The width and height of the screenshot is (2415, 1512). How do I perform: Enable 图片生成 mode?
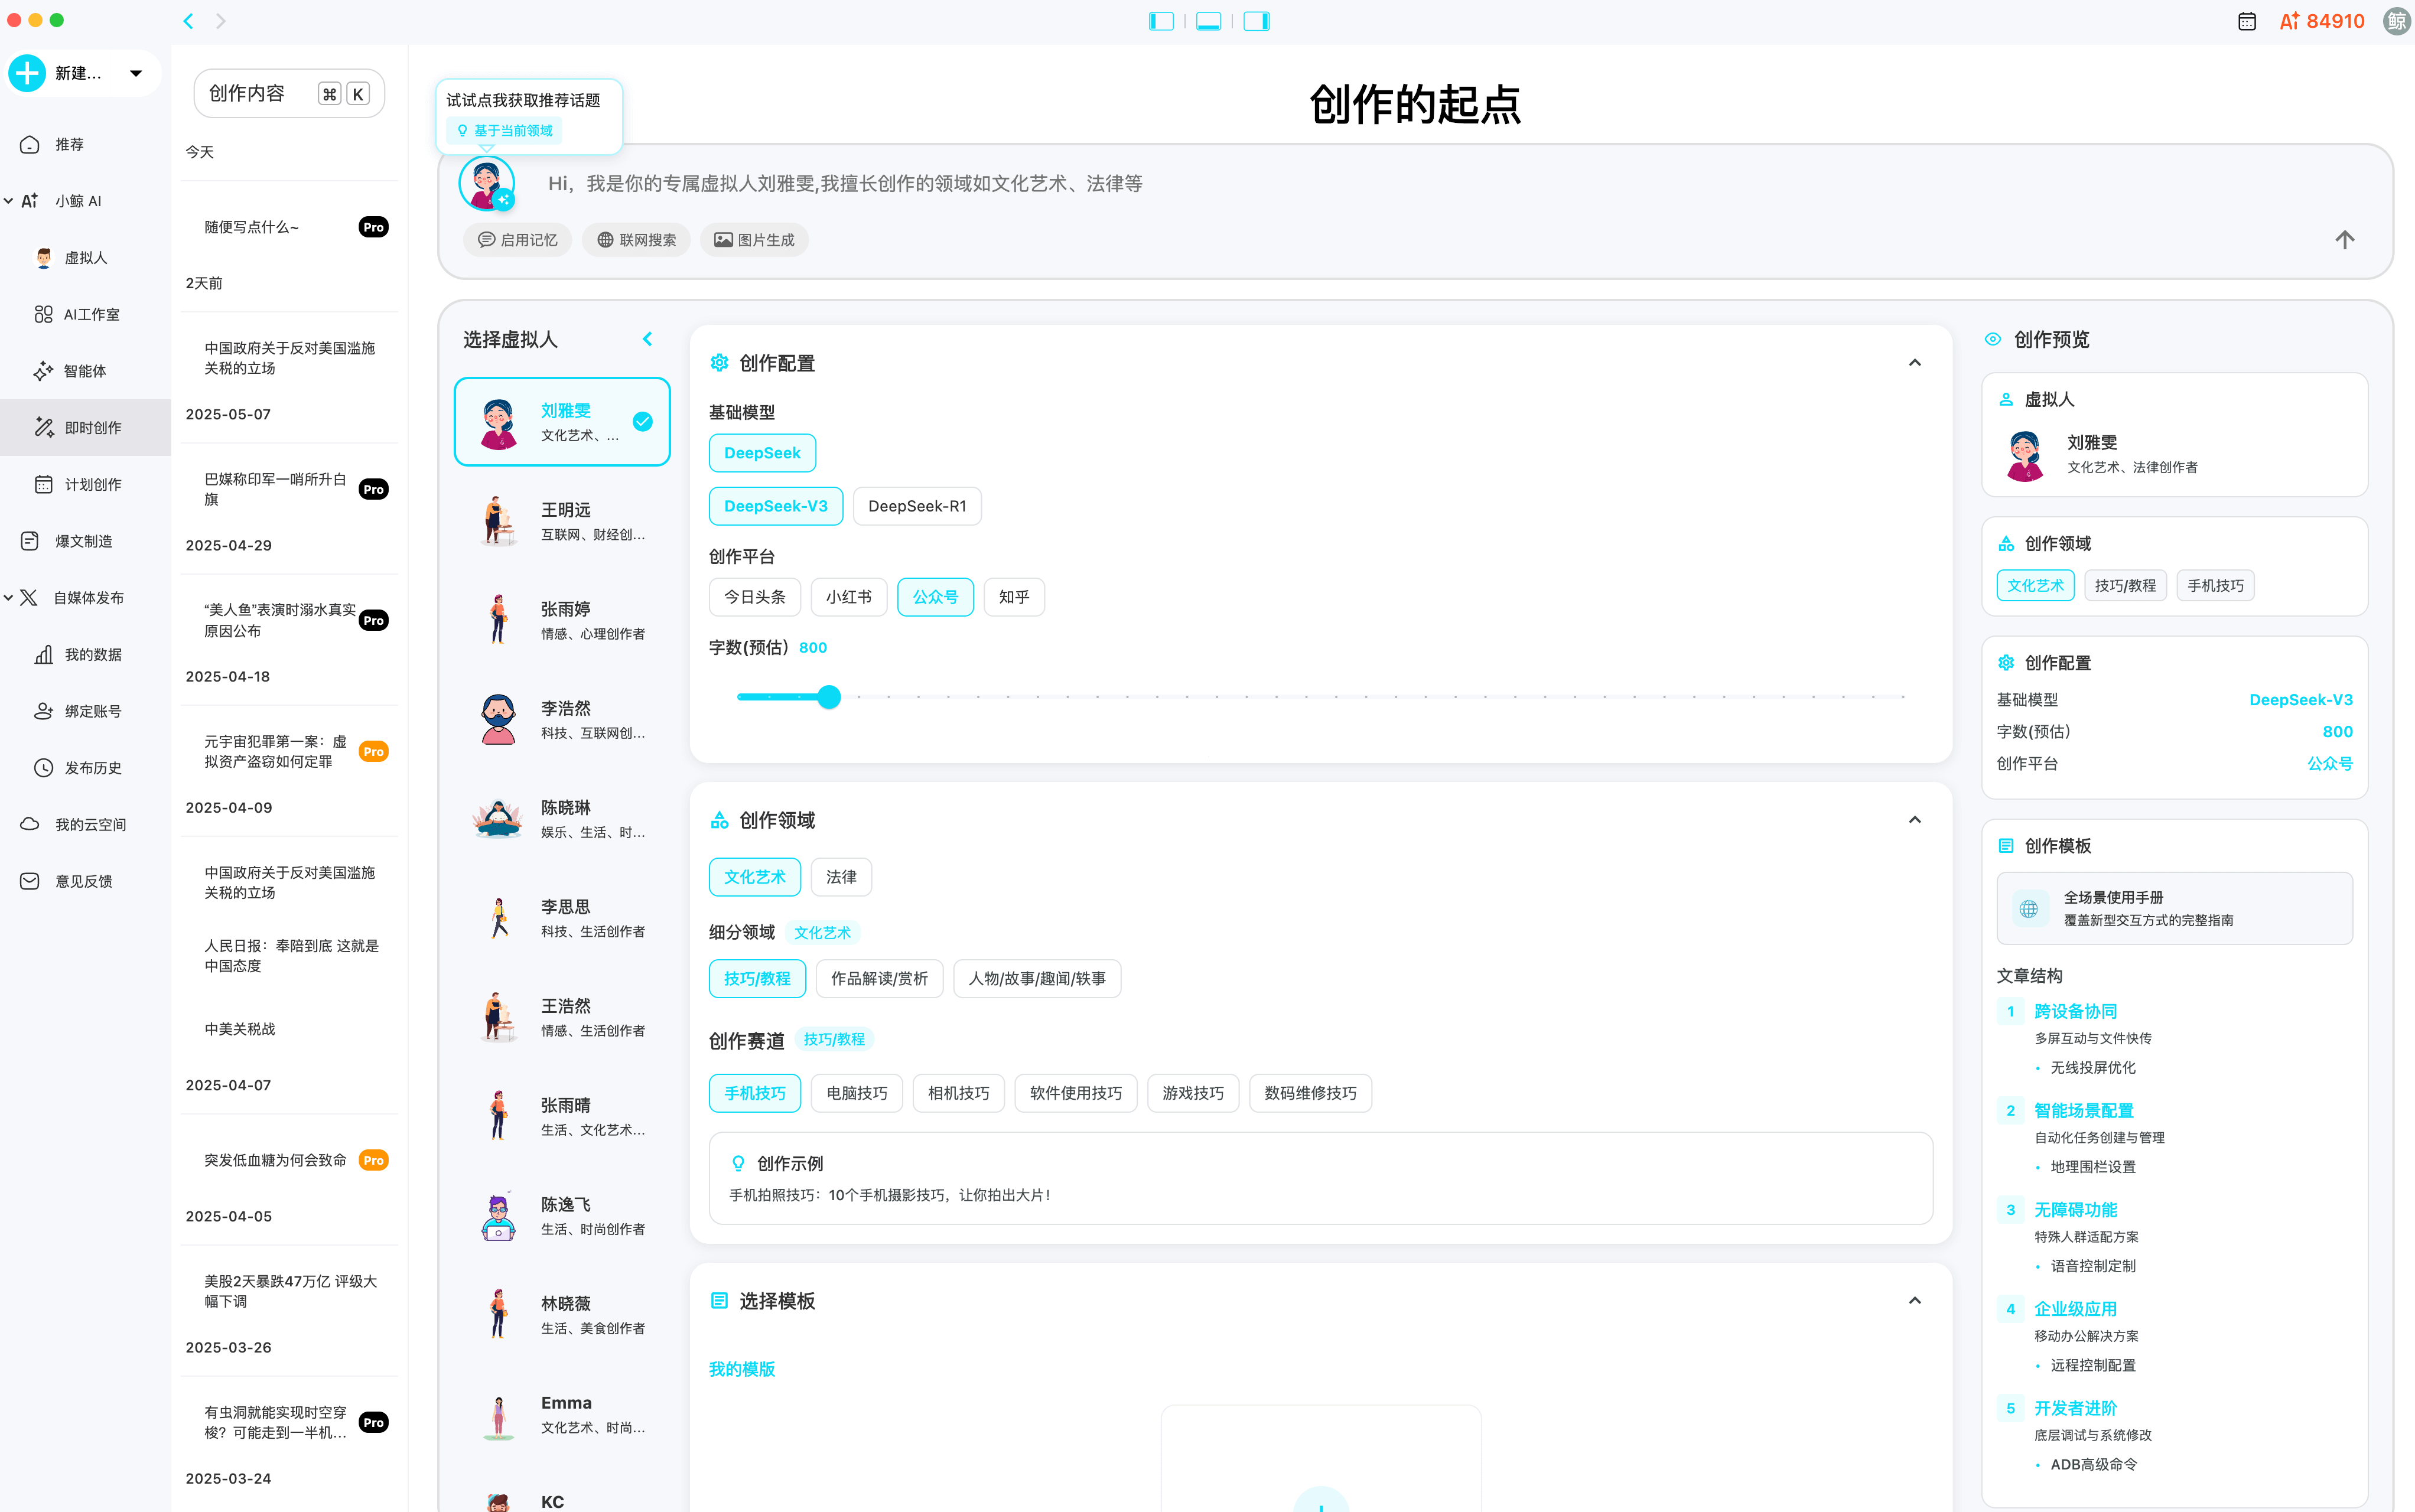click(x=754, y=239)
